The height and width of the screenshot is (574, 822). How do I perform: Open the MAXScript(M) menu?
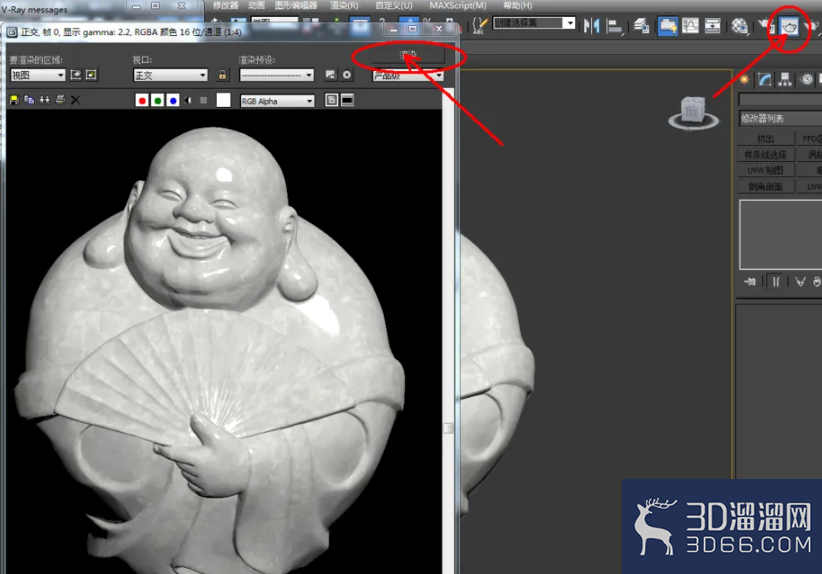458,5
